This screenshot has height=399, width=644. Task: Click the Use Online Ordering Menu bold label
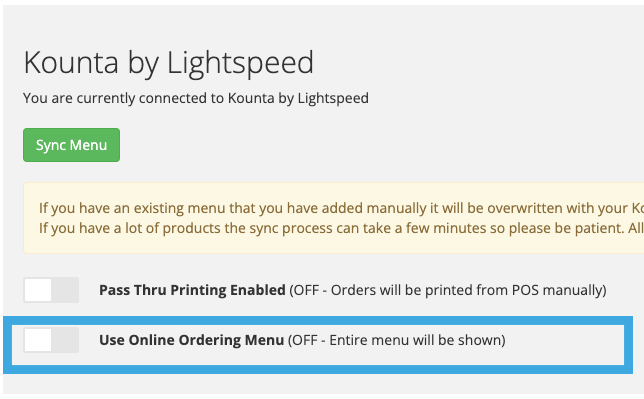[x=191, y=340]
